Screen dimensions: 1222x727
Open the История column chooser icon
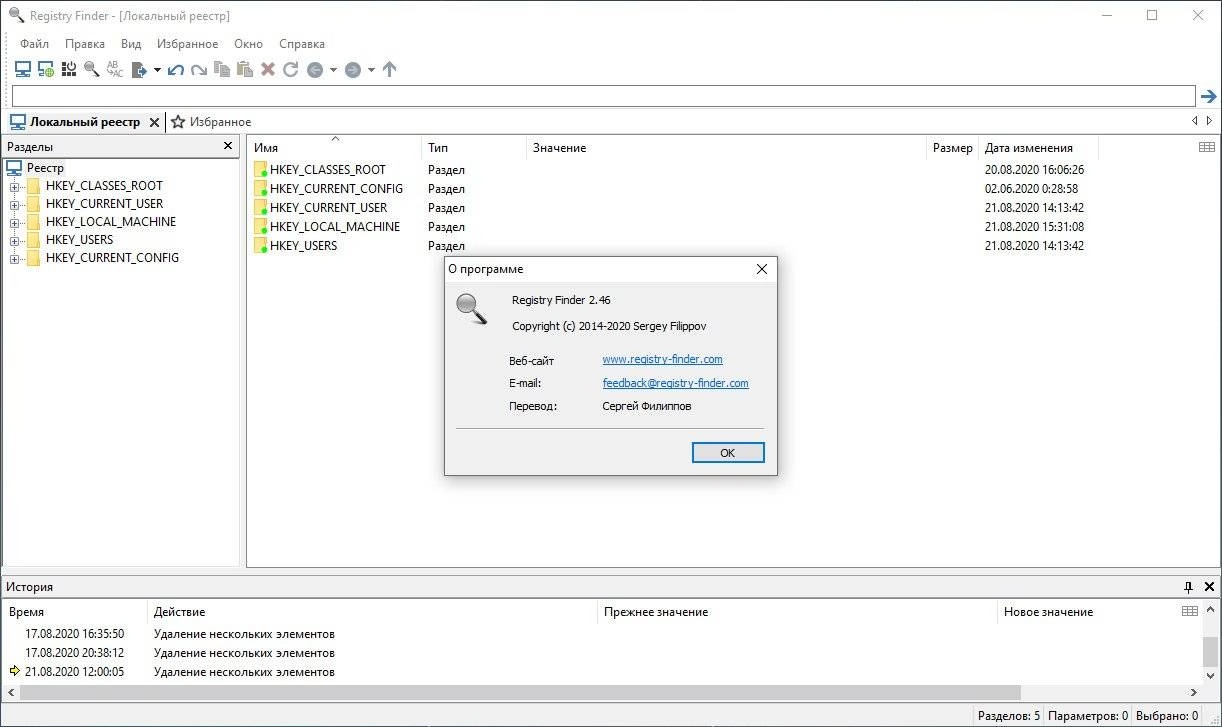(x=1190, y=611)
